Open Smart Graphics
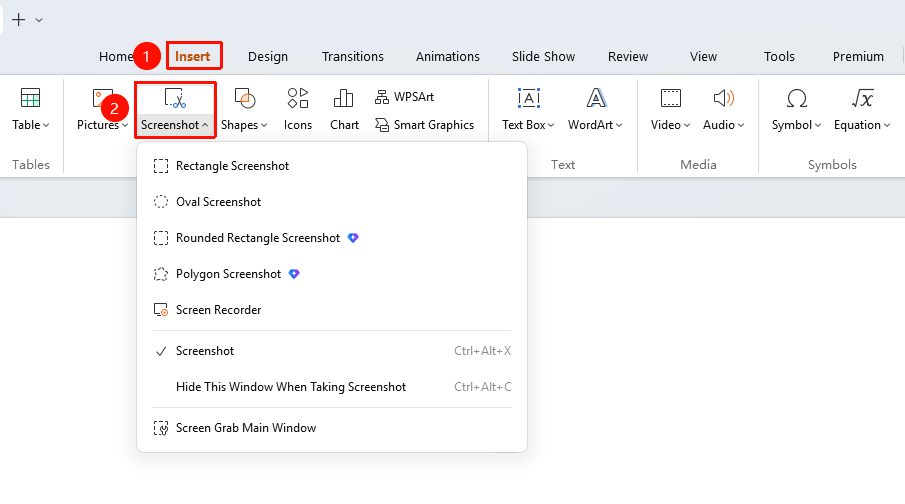 424,125
